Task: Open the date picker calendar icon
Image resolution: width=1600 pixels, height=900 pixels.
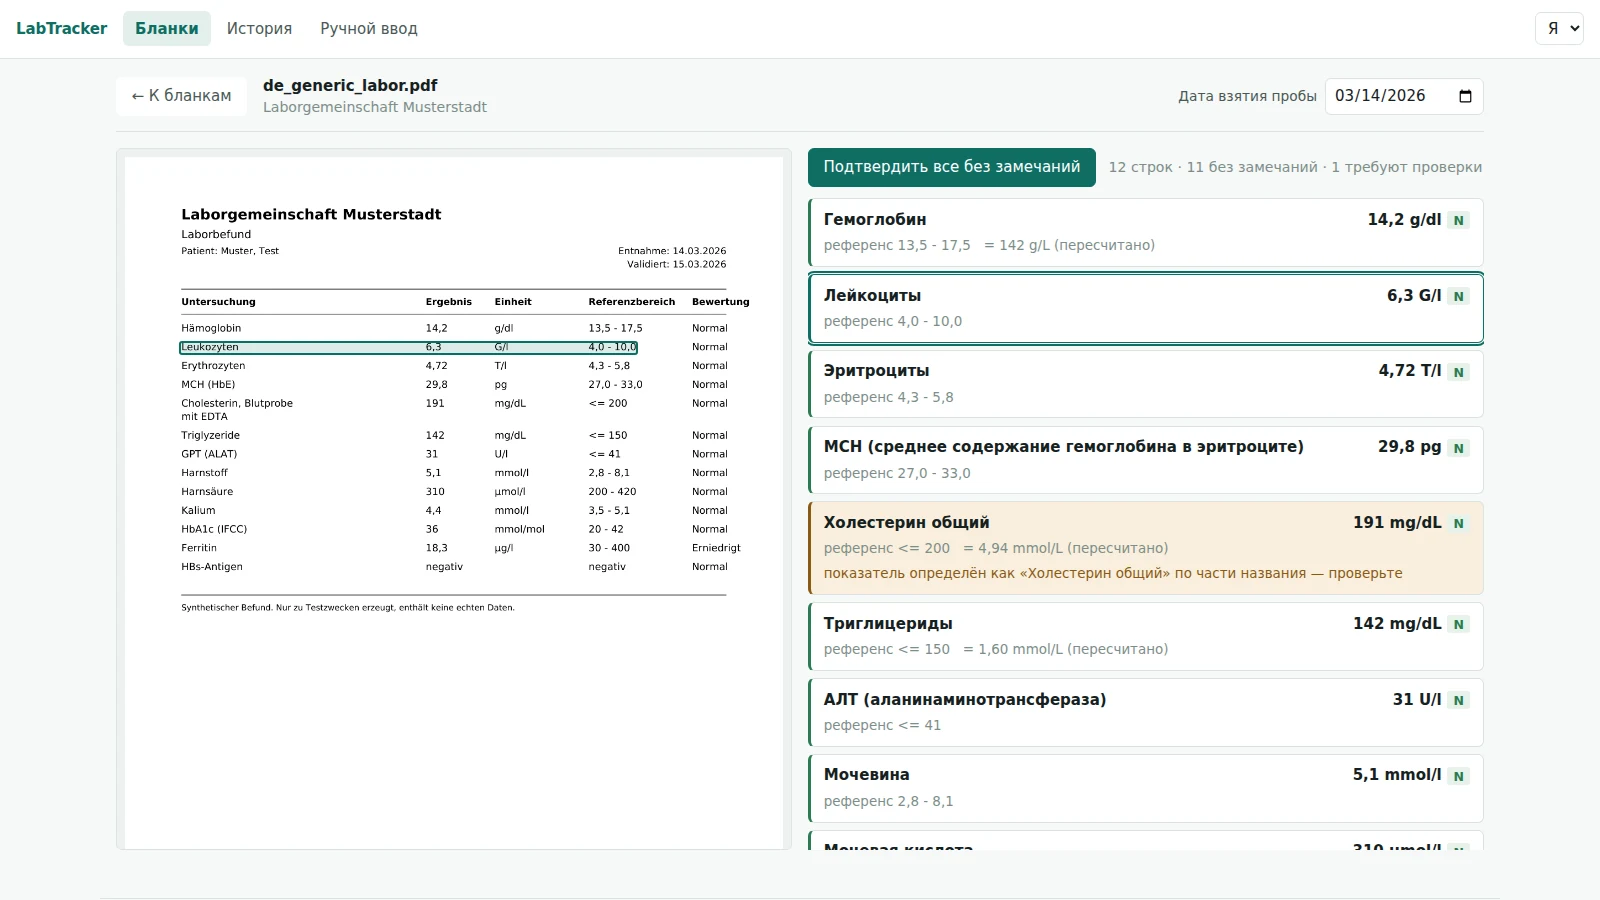Action: pos(1465,96)
